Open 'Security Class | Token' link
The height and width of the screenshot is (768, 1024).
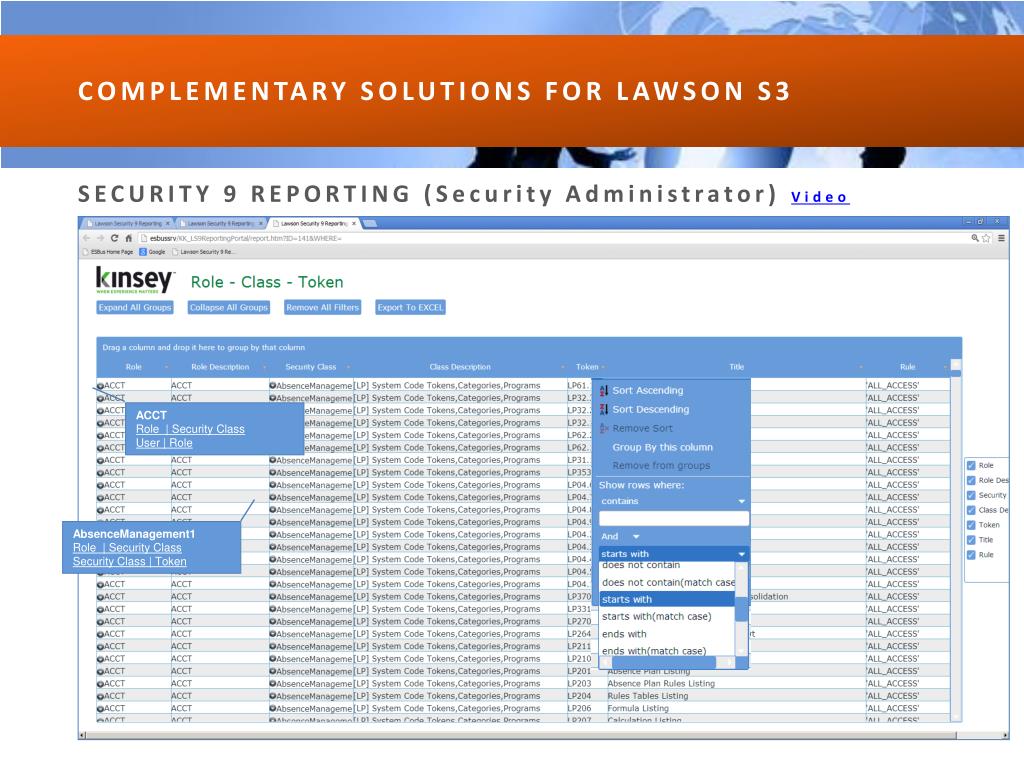[x=129, y=562]
